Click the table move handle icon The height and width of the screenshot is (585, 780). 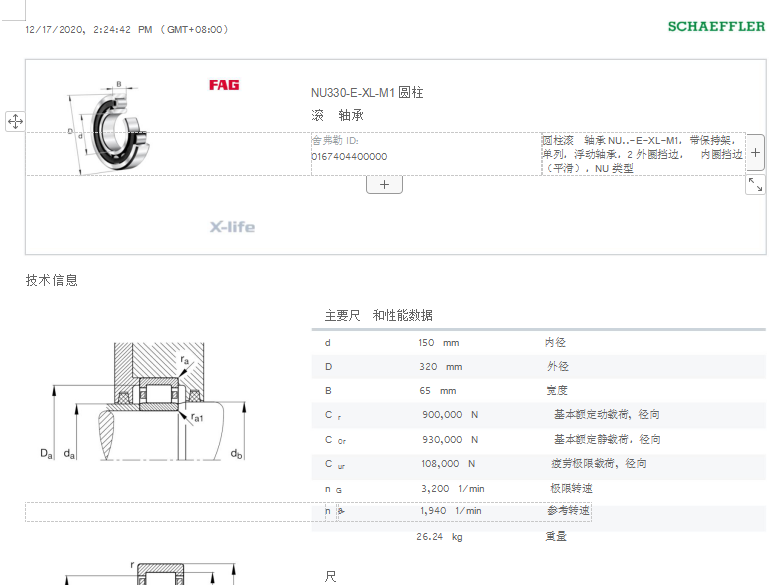click(x=15, y=121)
